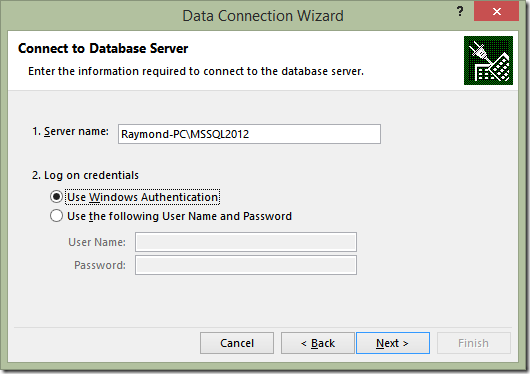Click the "Use Windows Authentication" label text

pos(143,197)
